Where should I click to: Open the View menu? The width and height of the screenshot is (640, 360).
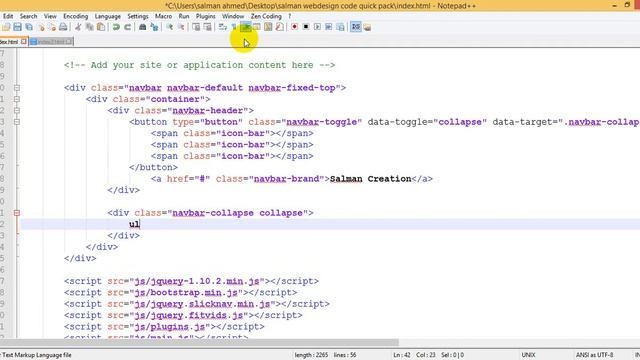click(x=50, y=16)
